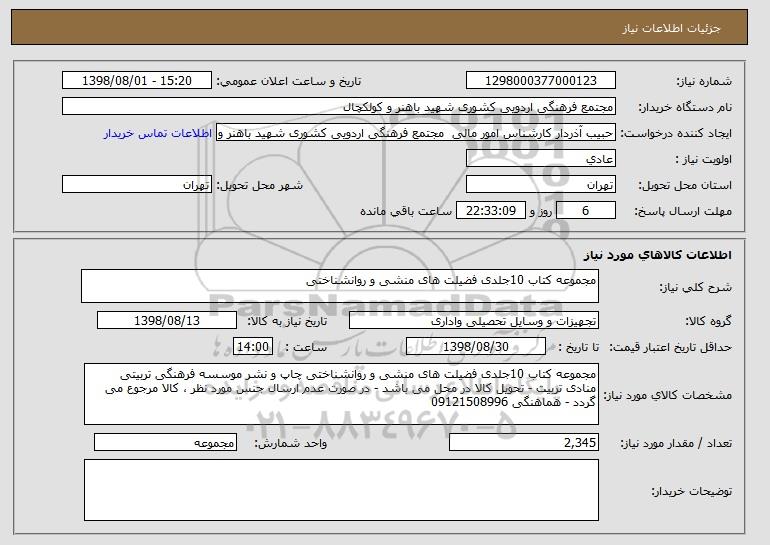The image size is (770, 545).
Task: Click the empty buyer notes text area
Action: coord(341,490)
